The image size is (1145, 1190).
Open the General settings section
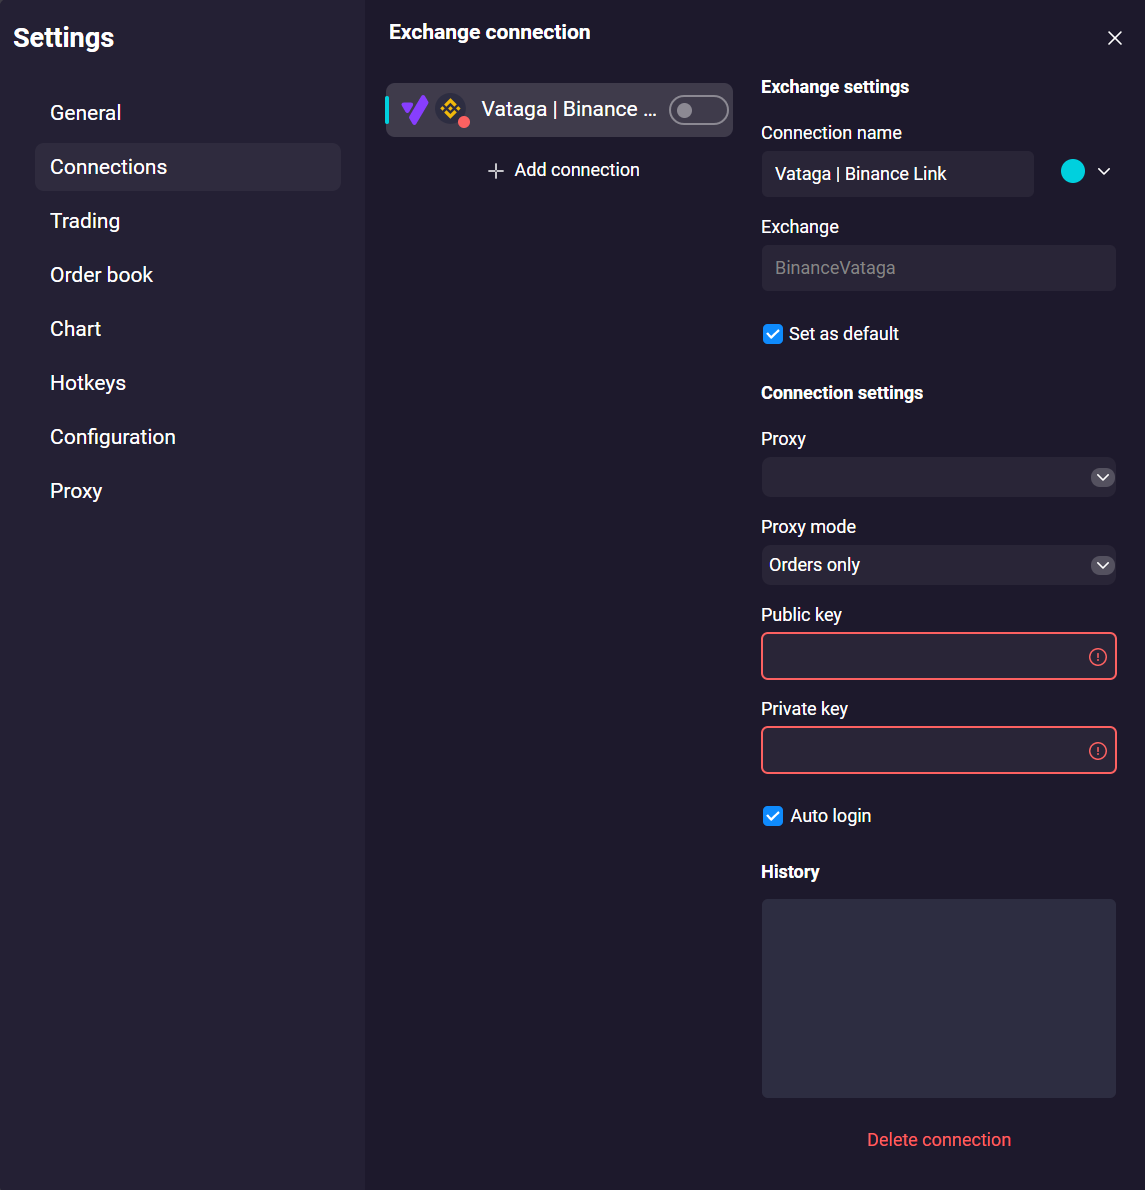pos(187,113)
